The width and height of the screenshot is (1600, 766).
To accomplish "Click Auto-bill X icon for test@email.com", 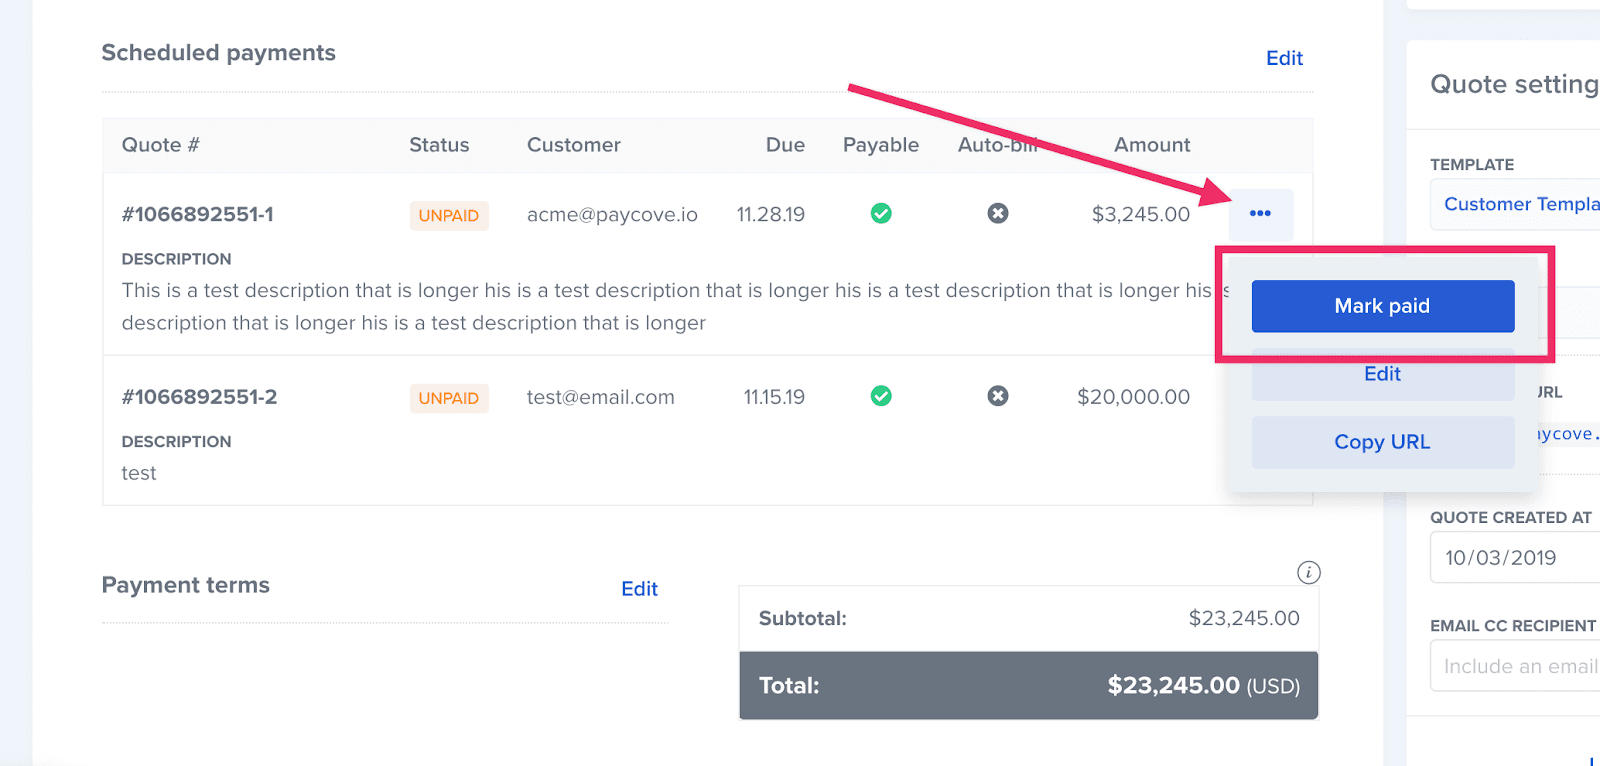I will tap(998, 397).
